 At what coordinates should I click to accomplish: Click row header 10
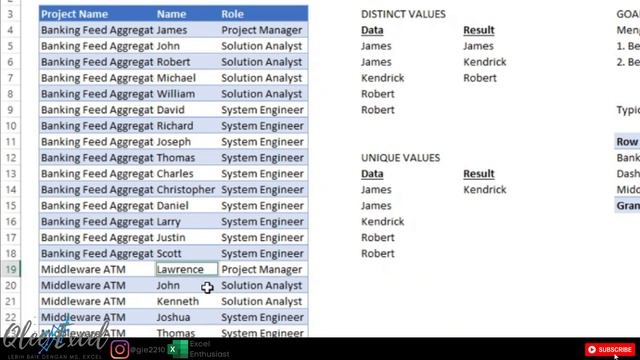pyautogui.click(x=11, y=126)
